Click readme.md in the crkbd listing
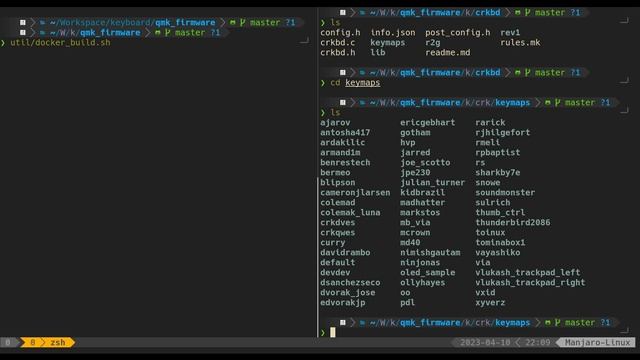Viewport: 640px width, 360px height. (x=448, y=53)
